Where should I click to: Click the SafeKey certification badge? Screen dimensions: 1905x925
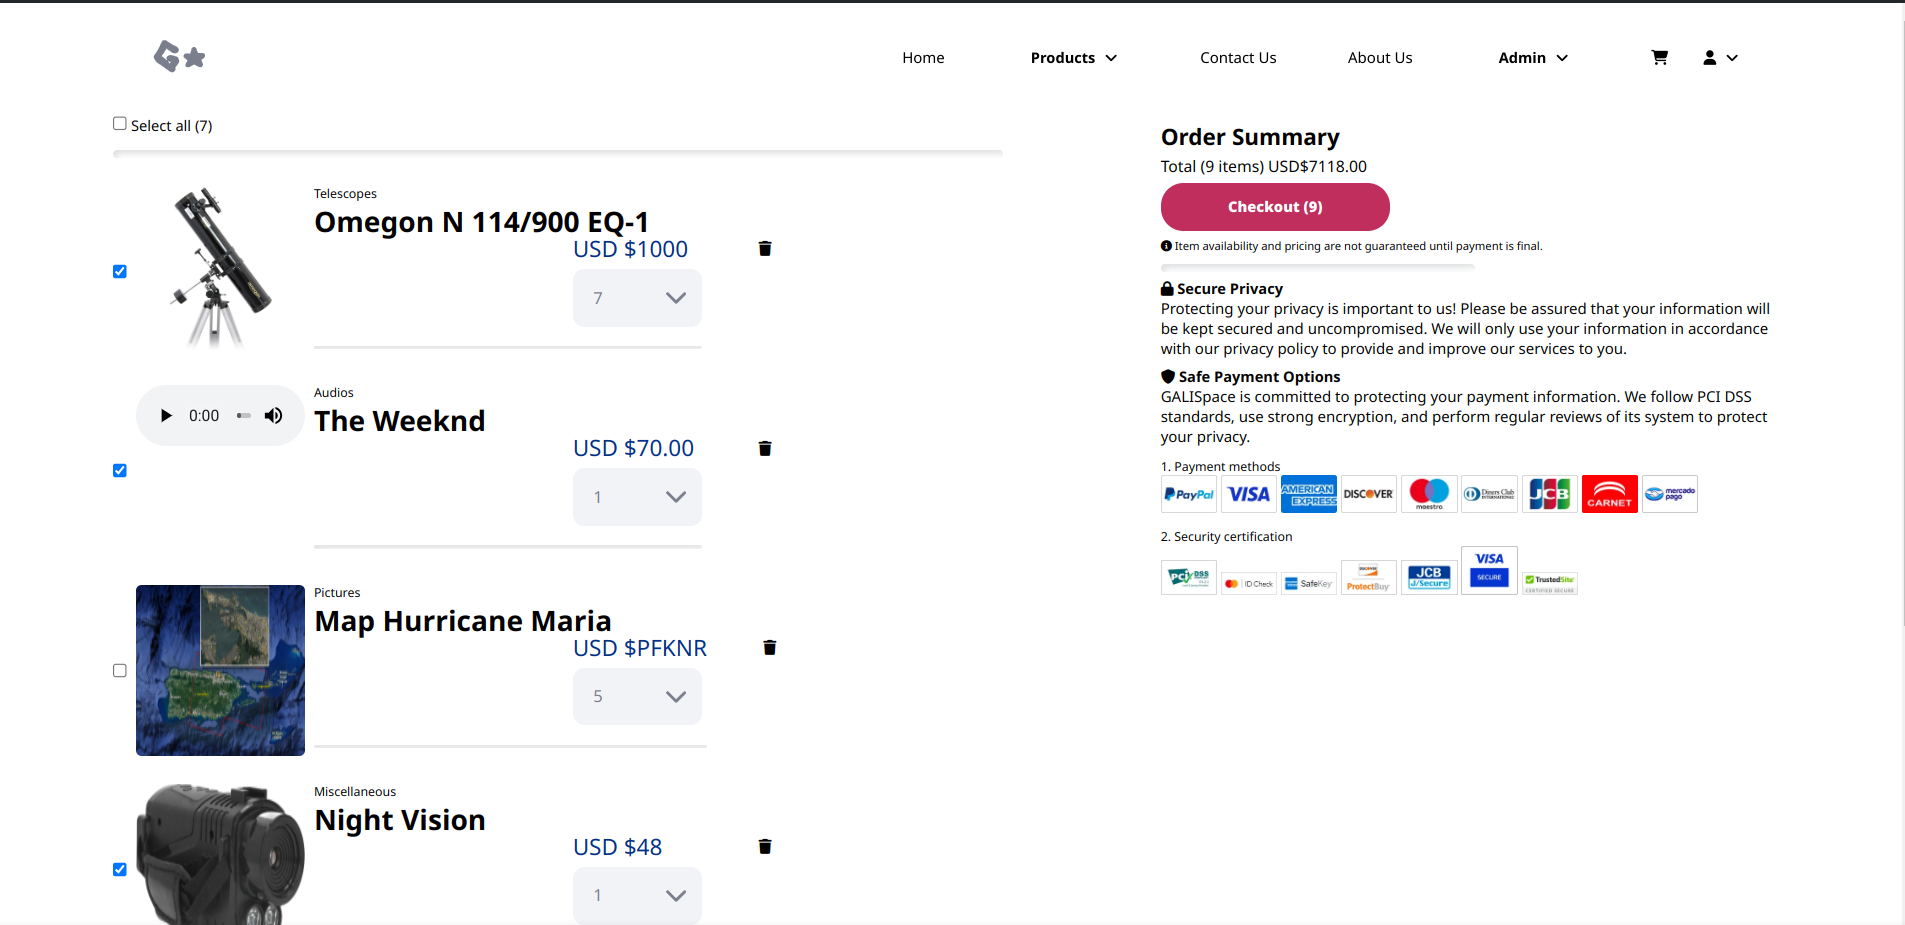(x=1309, y=583)
